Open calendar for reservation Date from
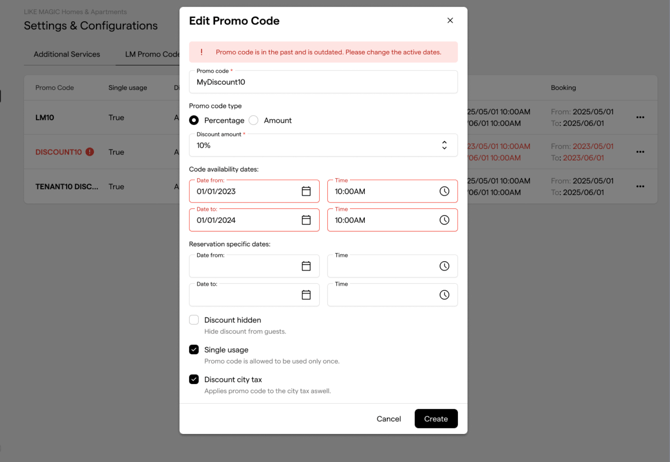This screenshot has width=670, height=462. [306, 266]
